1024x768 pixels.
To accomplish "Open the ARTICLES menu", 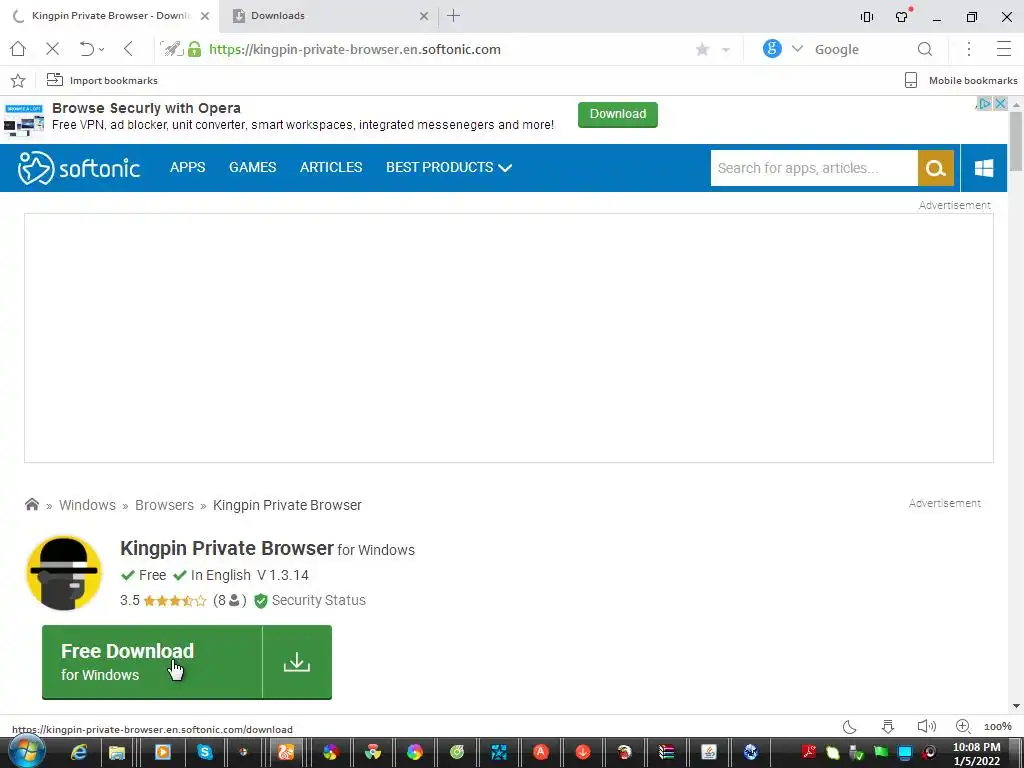I will (331, 167).
